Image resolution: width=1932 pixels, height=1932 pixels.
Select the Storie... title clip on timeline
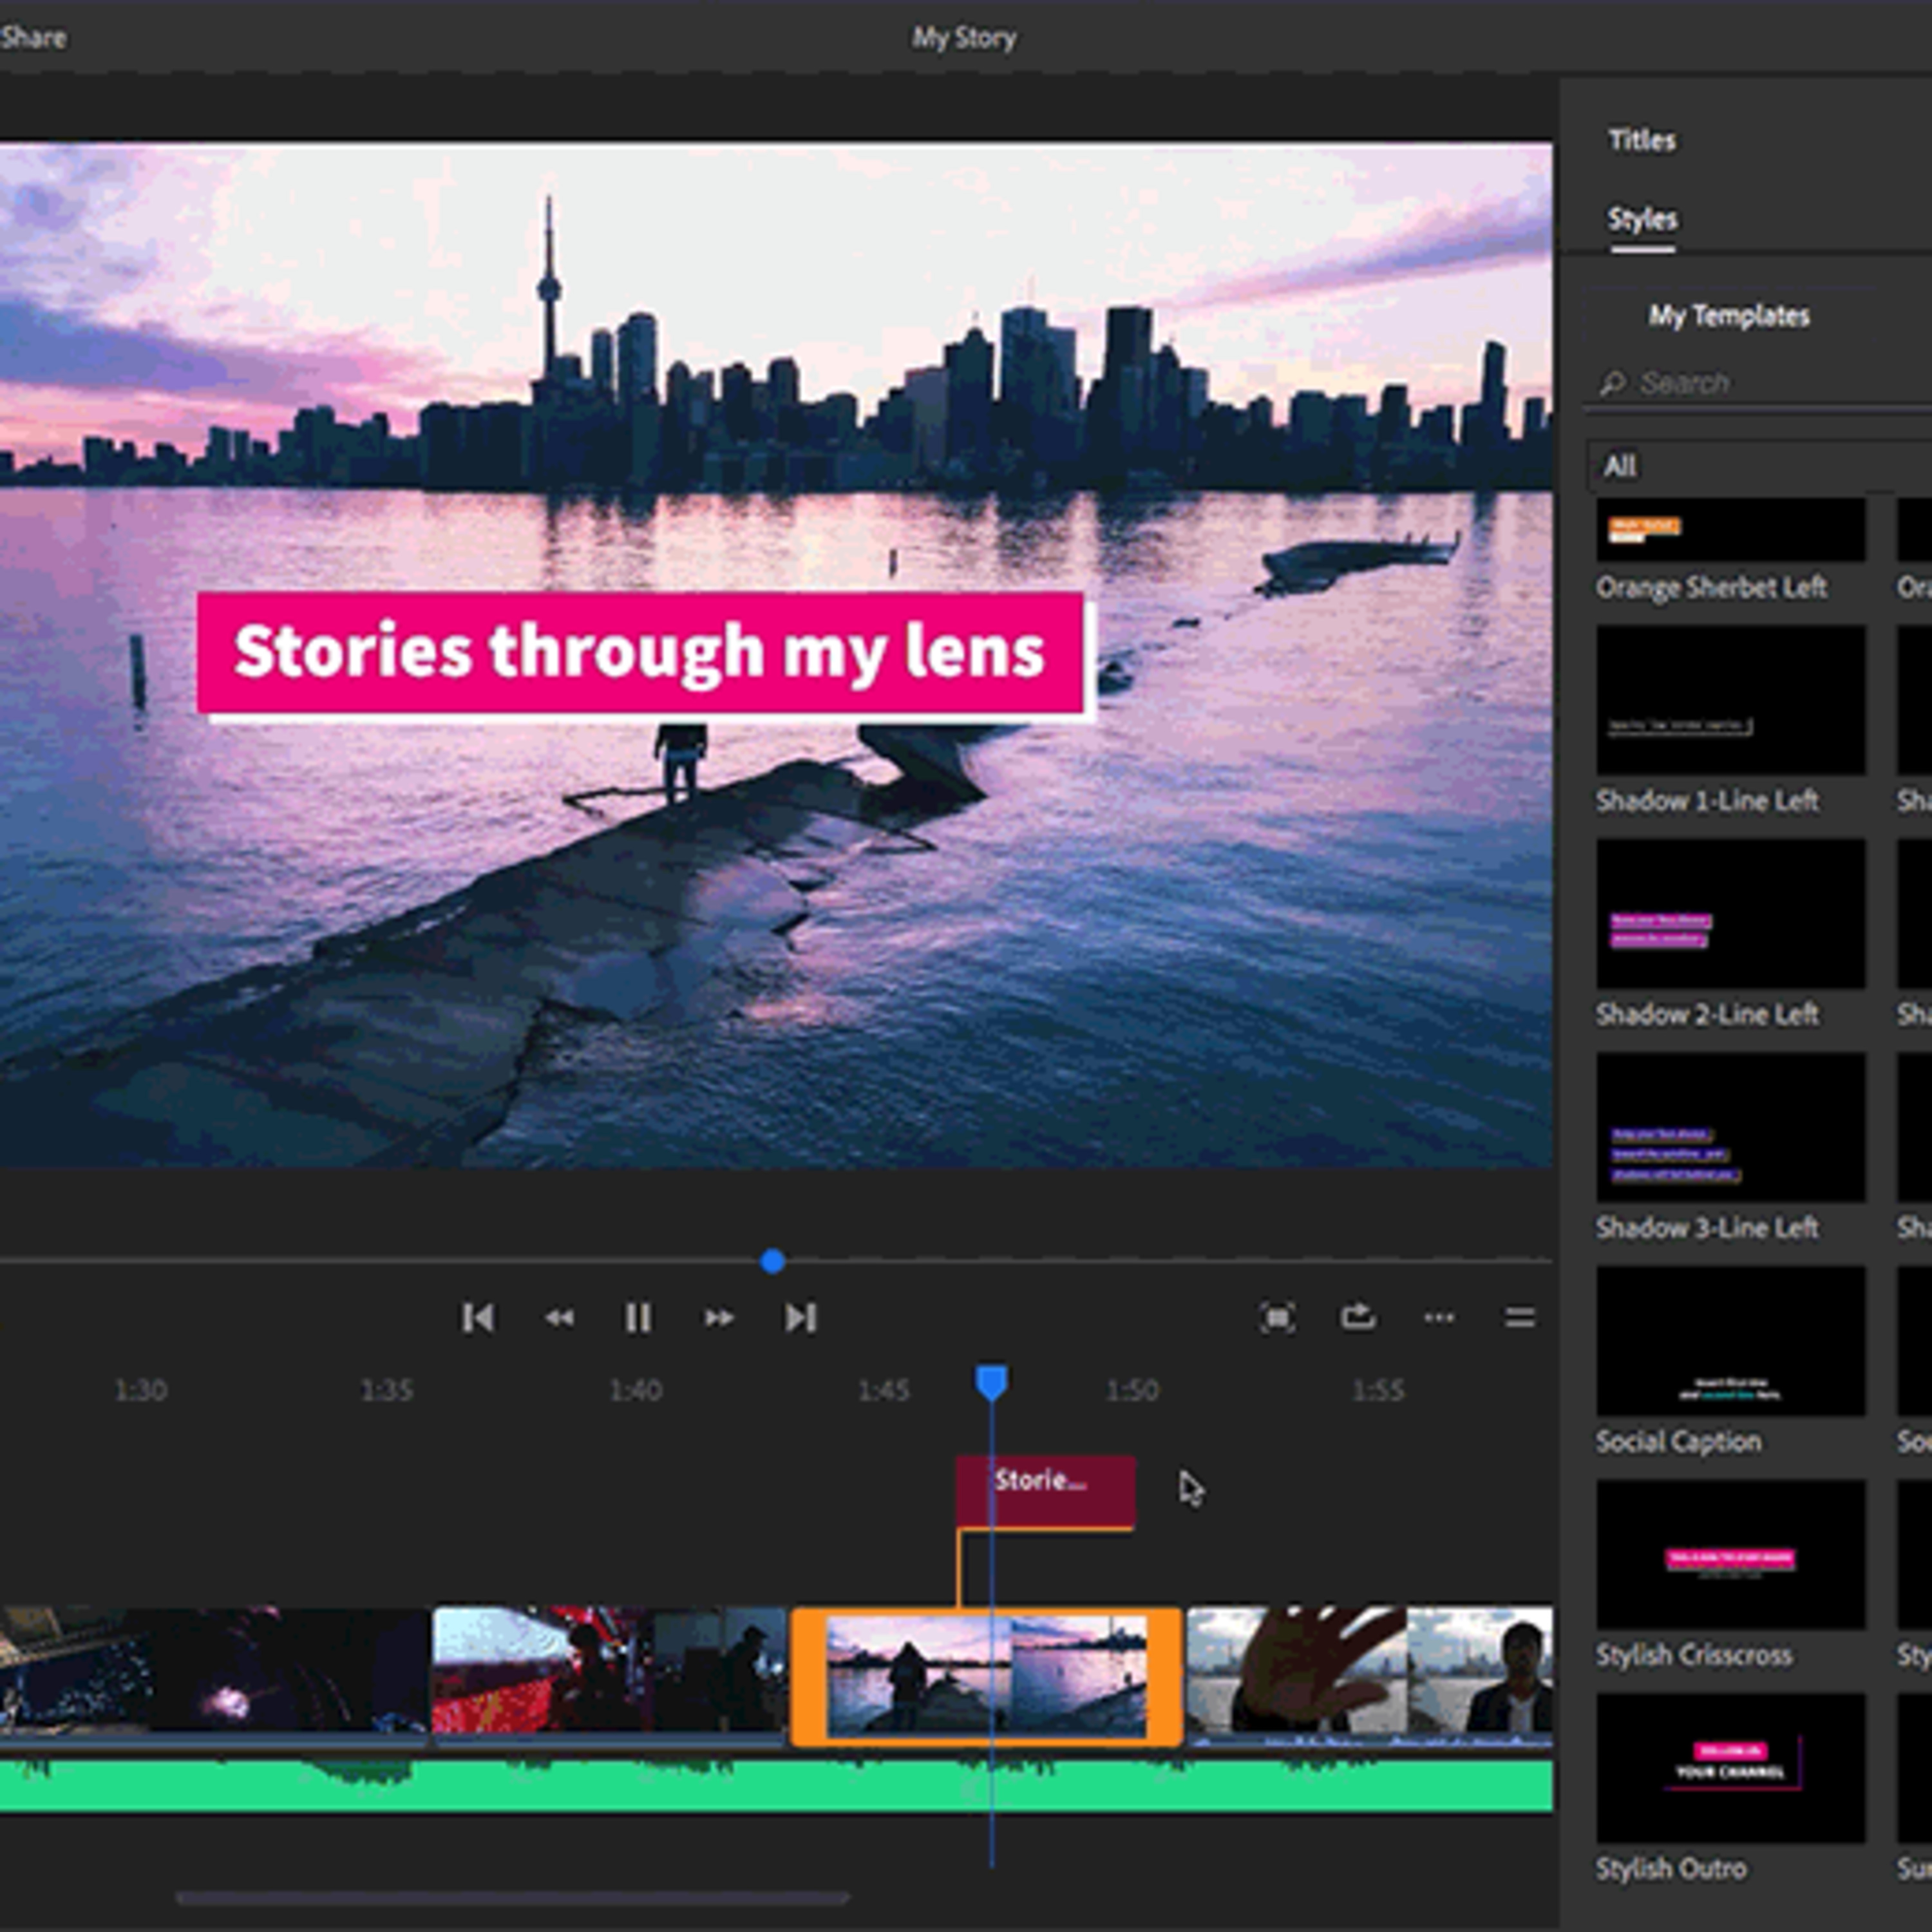1045,1491
